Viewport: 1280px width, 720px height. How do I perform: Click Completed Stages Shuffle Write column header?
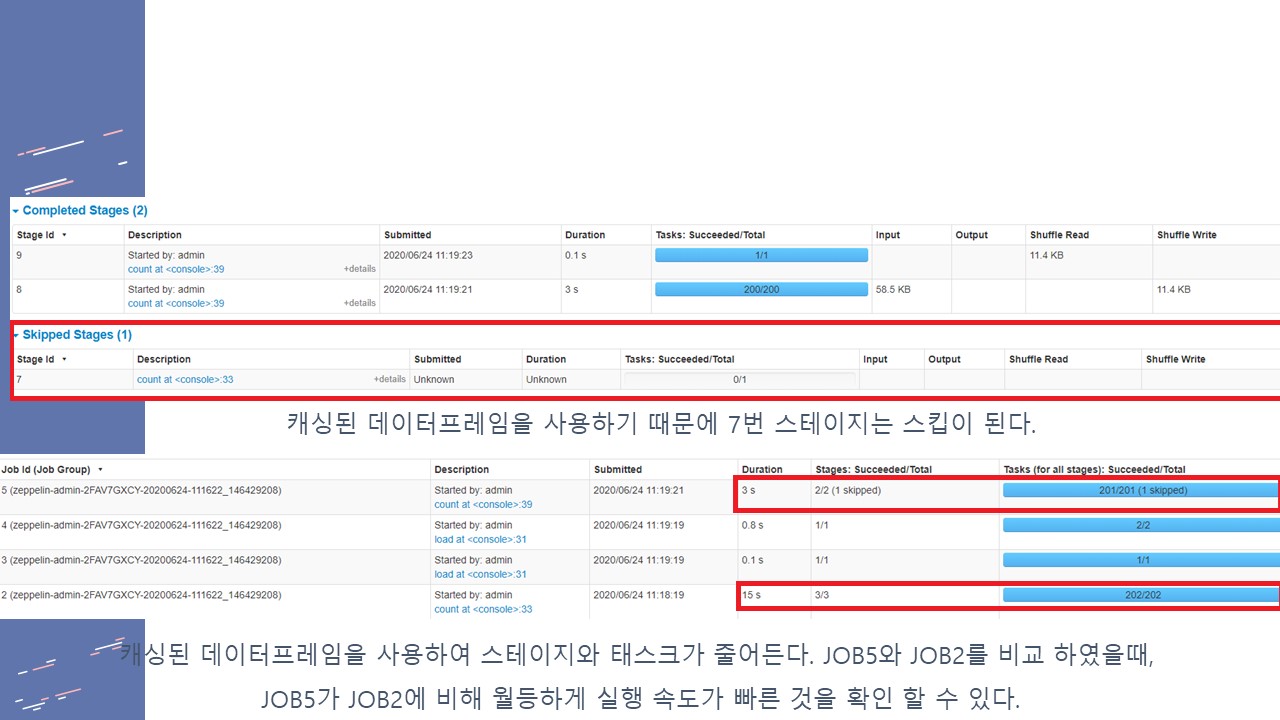tap(1187, 235)
